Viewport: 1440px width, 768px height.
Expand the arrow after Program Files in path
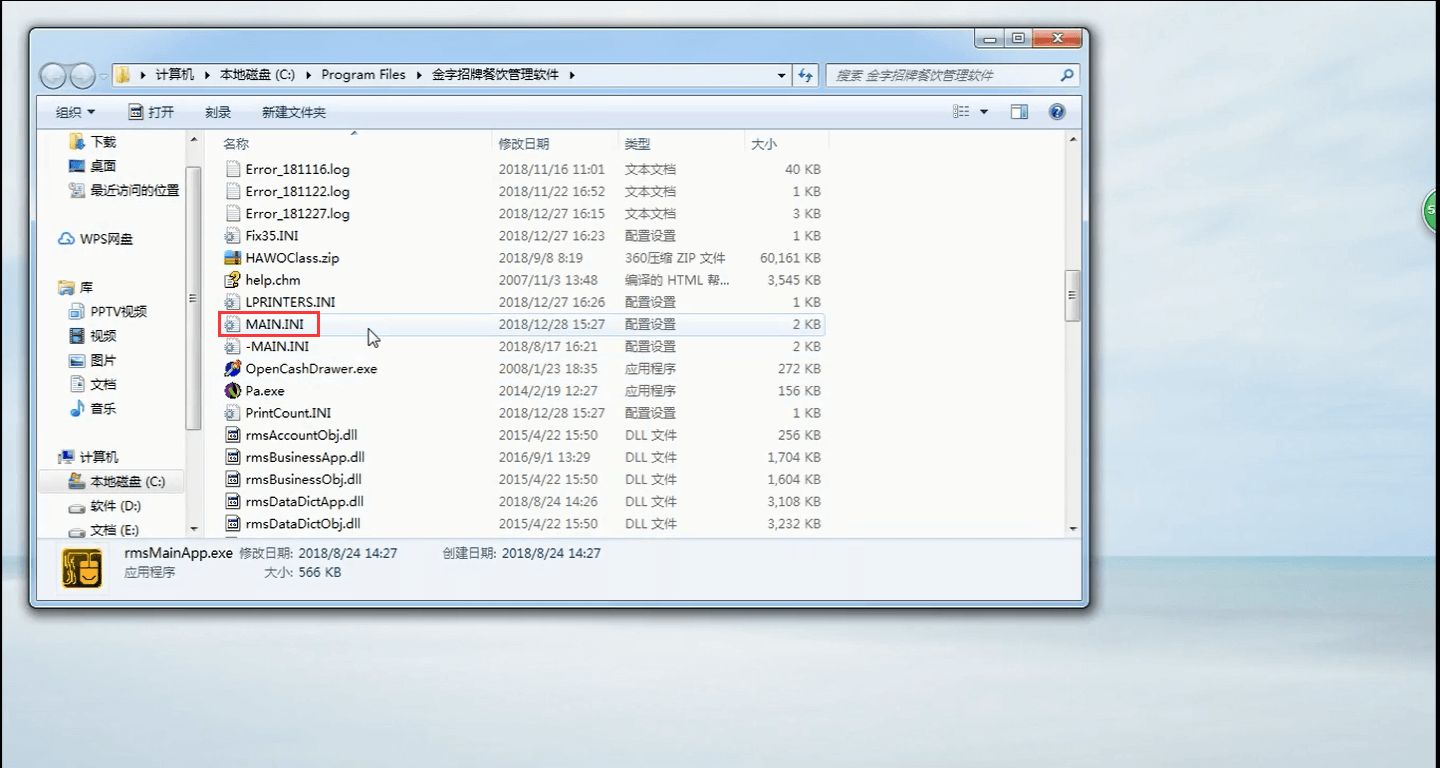coord(418,75)
